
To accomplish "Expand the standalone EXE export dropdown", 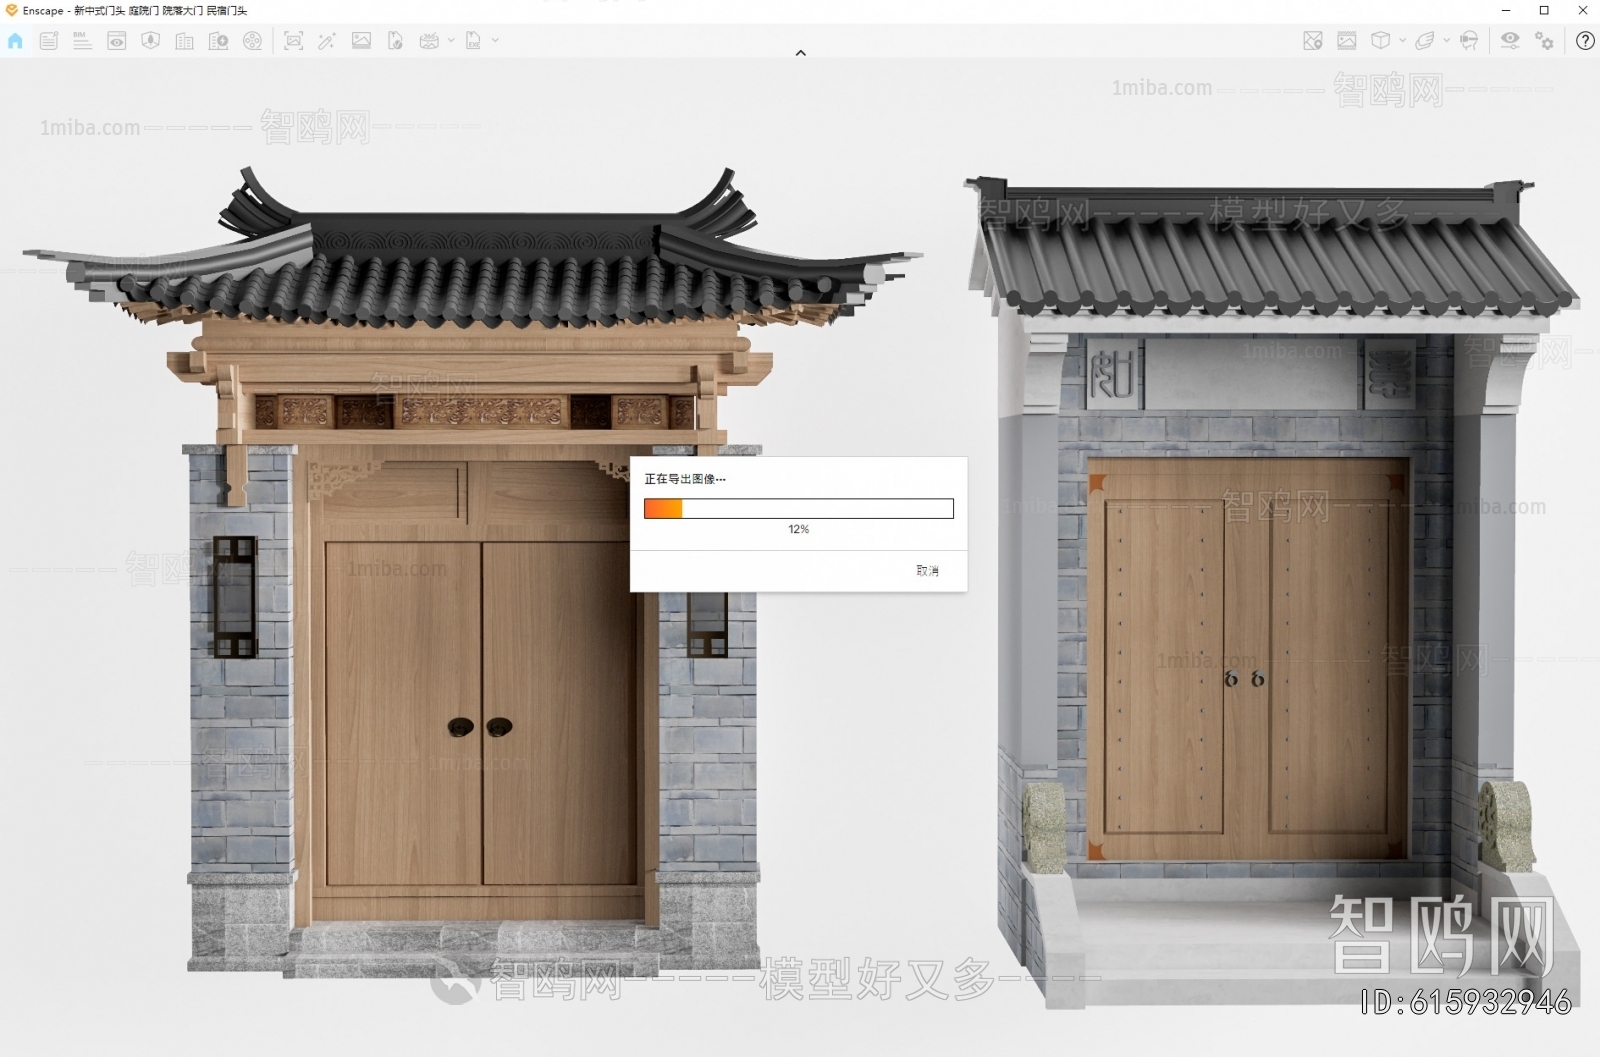I will pyautogui.click(x=495, y=41).
